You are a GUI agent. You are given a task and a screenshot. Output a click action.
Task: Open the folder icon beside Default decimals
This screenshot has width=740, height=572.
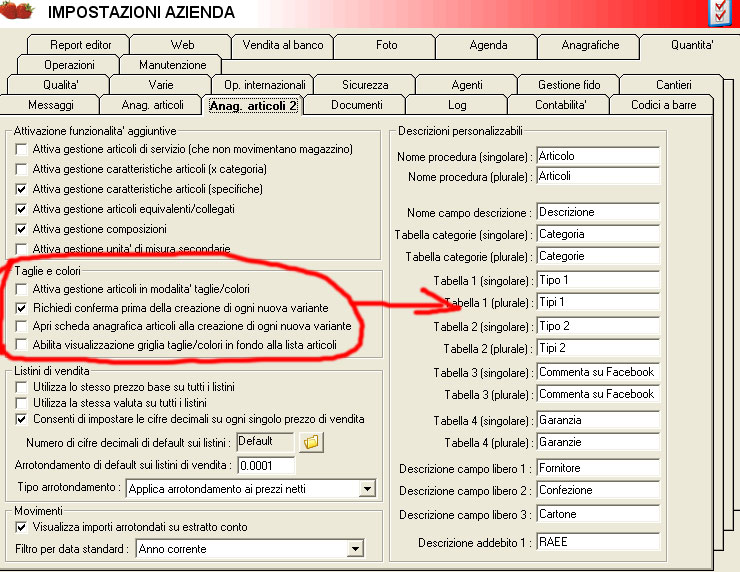click(311, 442)
